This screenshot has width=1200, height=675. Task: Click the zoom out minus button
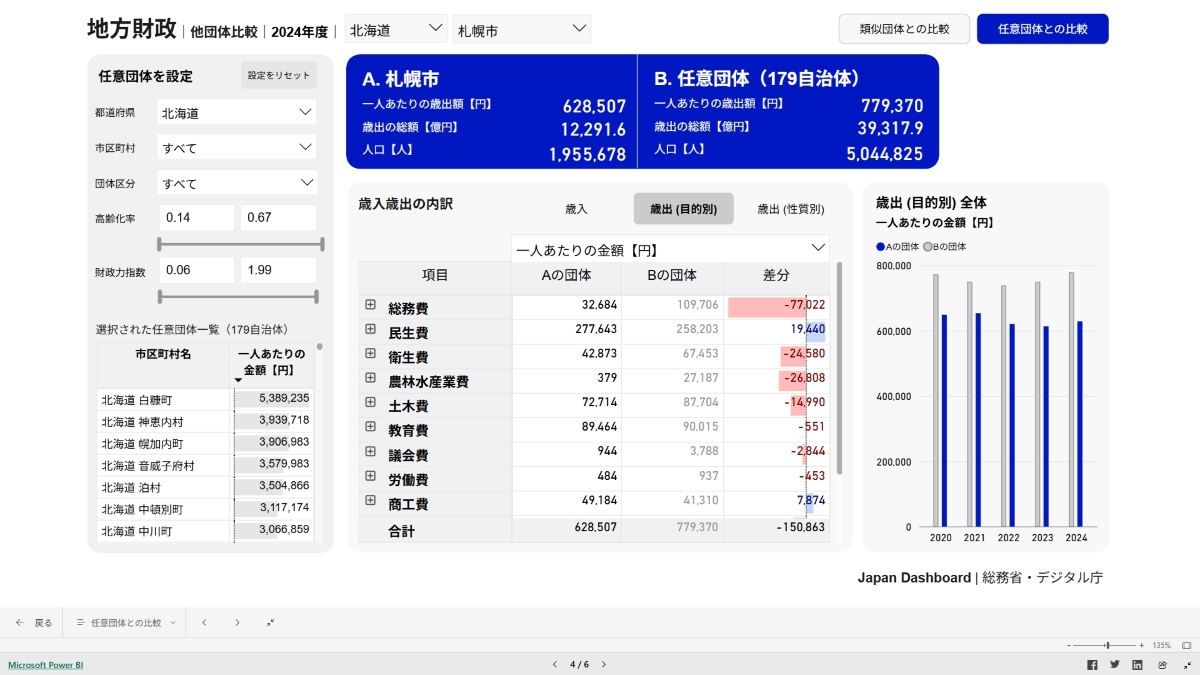[x=1069, y=645]
